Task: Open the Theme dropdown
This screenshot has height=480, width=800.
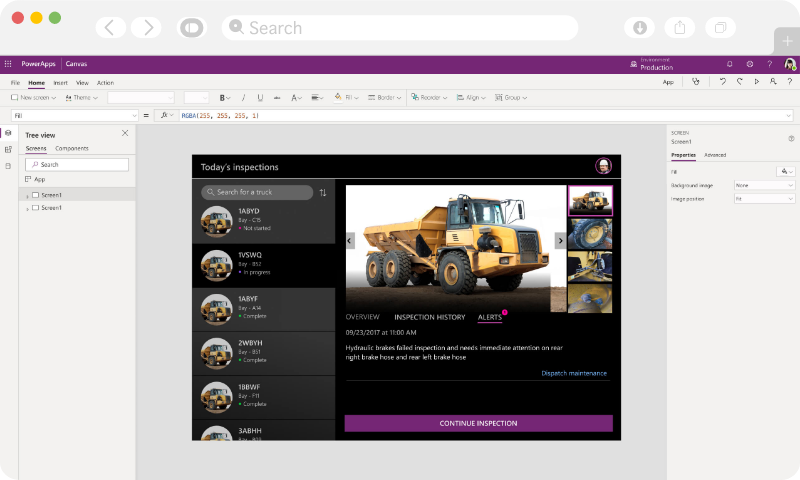Action: [x=82, y=97]
